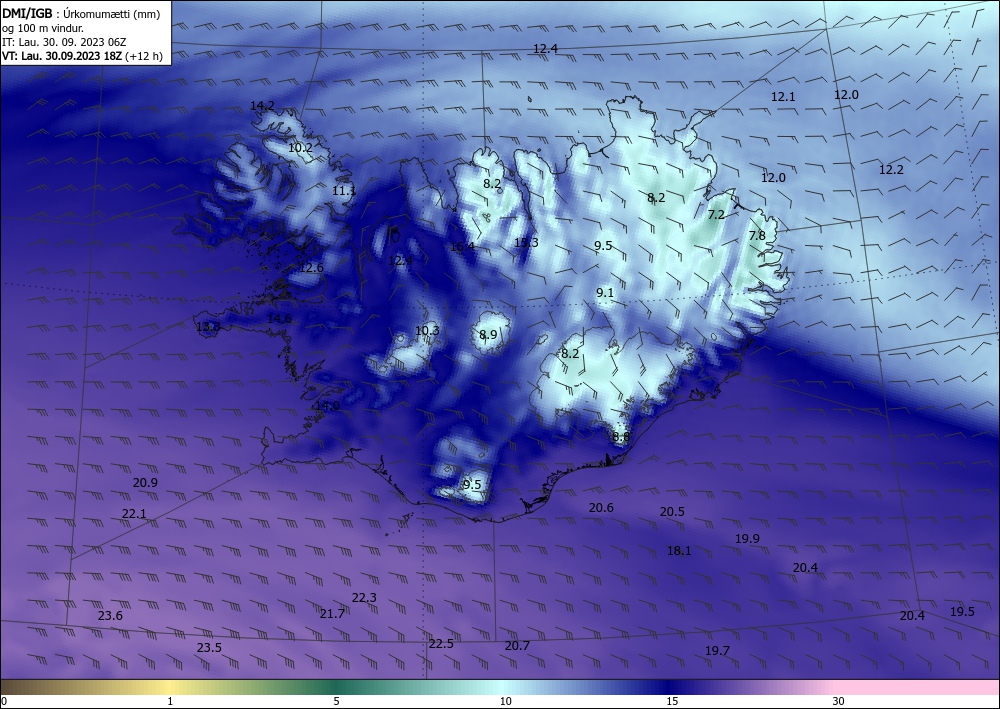Click the 'VT: Lau. 30.09.2023 18Z (+12 h)' line
The width and height of the screenshot is (1000, 709).
click(x=82, y=56)
